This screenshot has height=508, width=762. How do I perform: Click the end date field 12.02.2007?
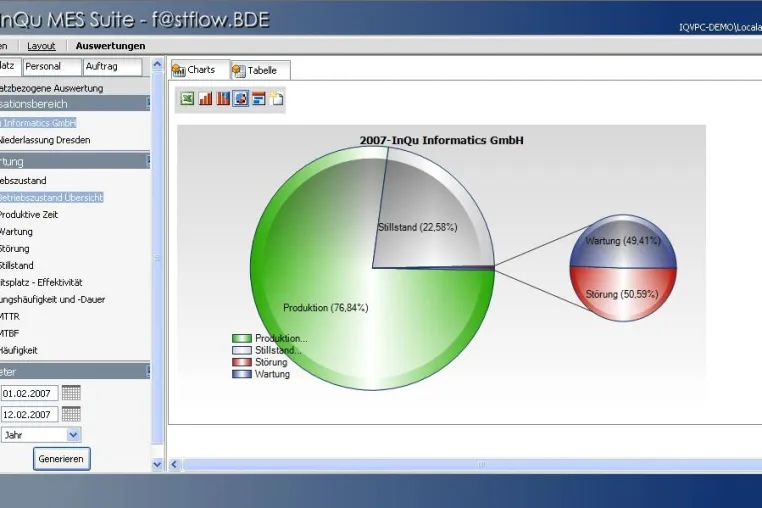(x=29, y=414)
